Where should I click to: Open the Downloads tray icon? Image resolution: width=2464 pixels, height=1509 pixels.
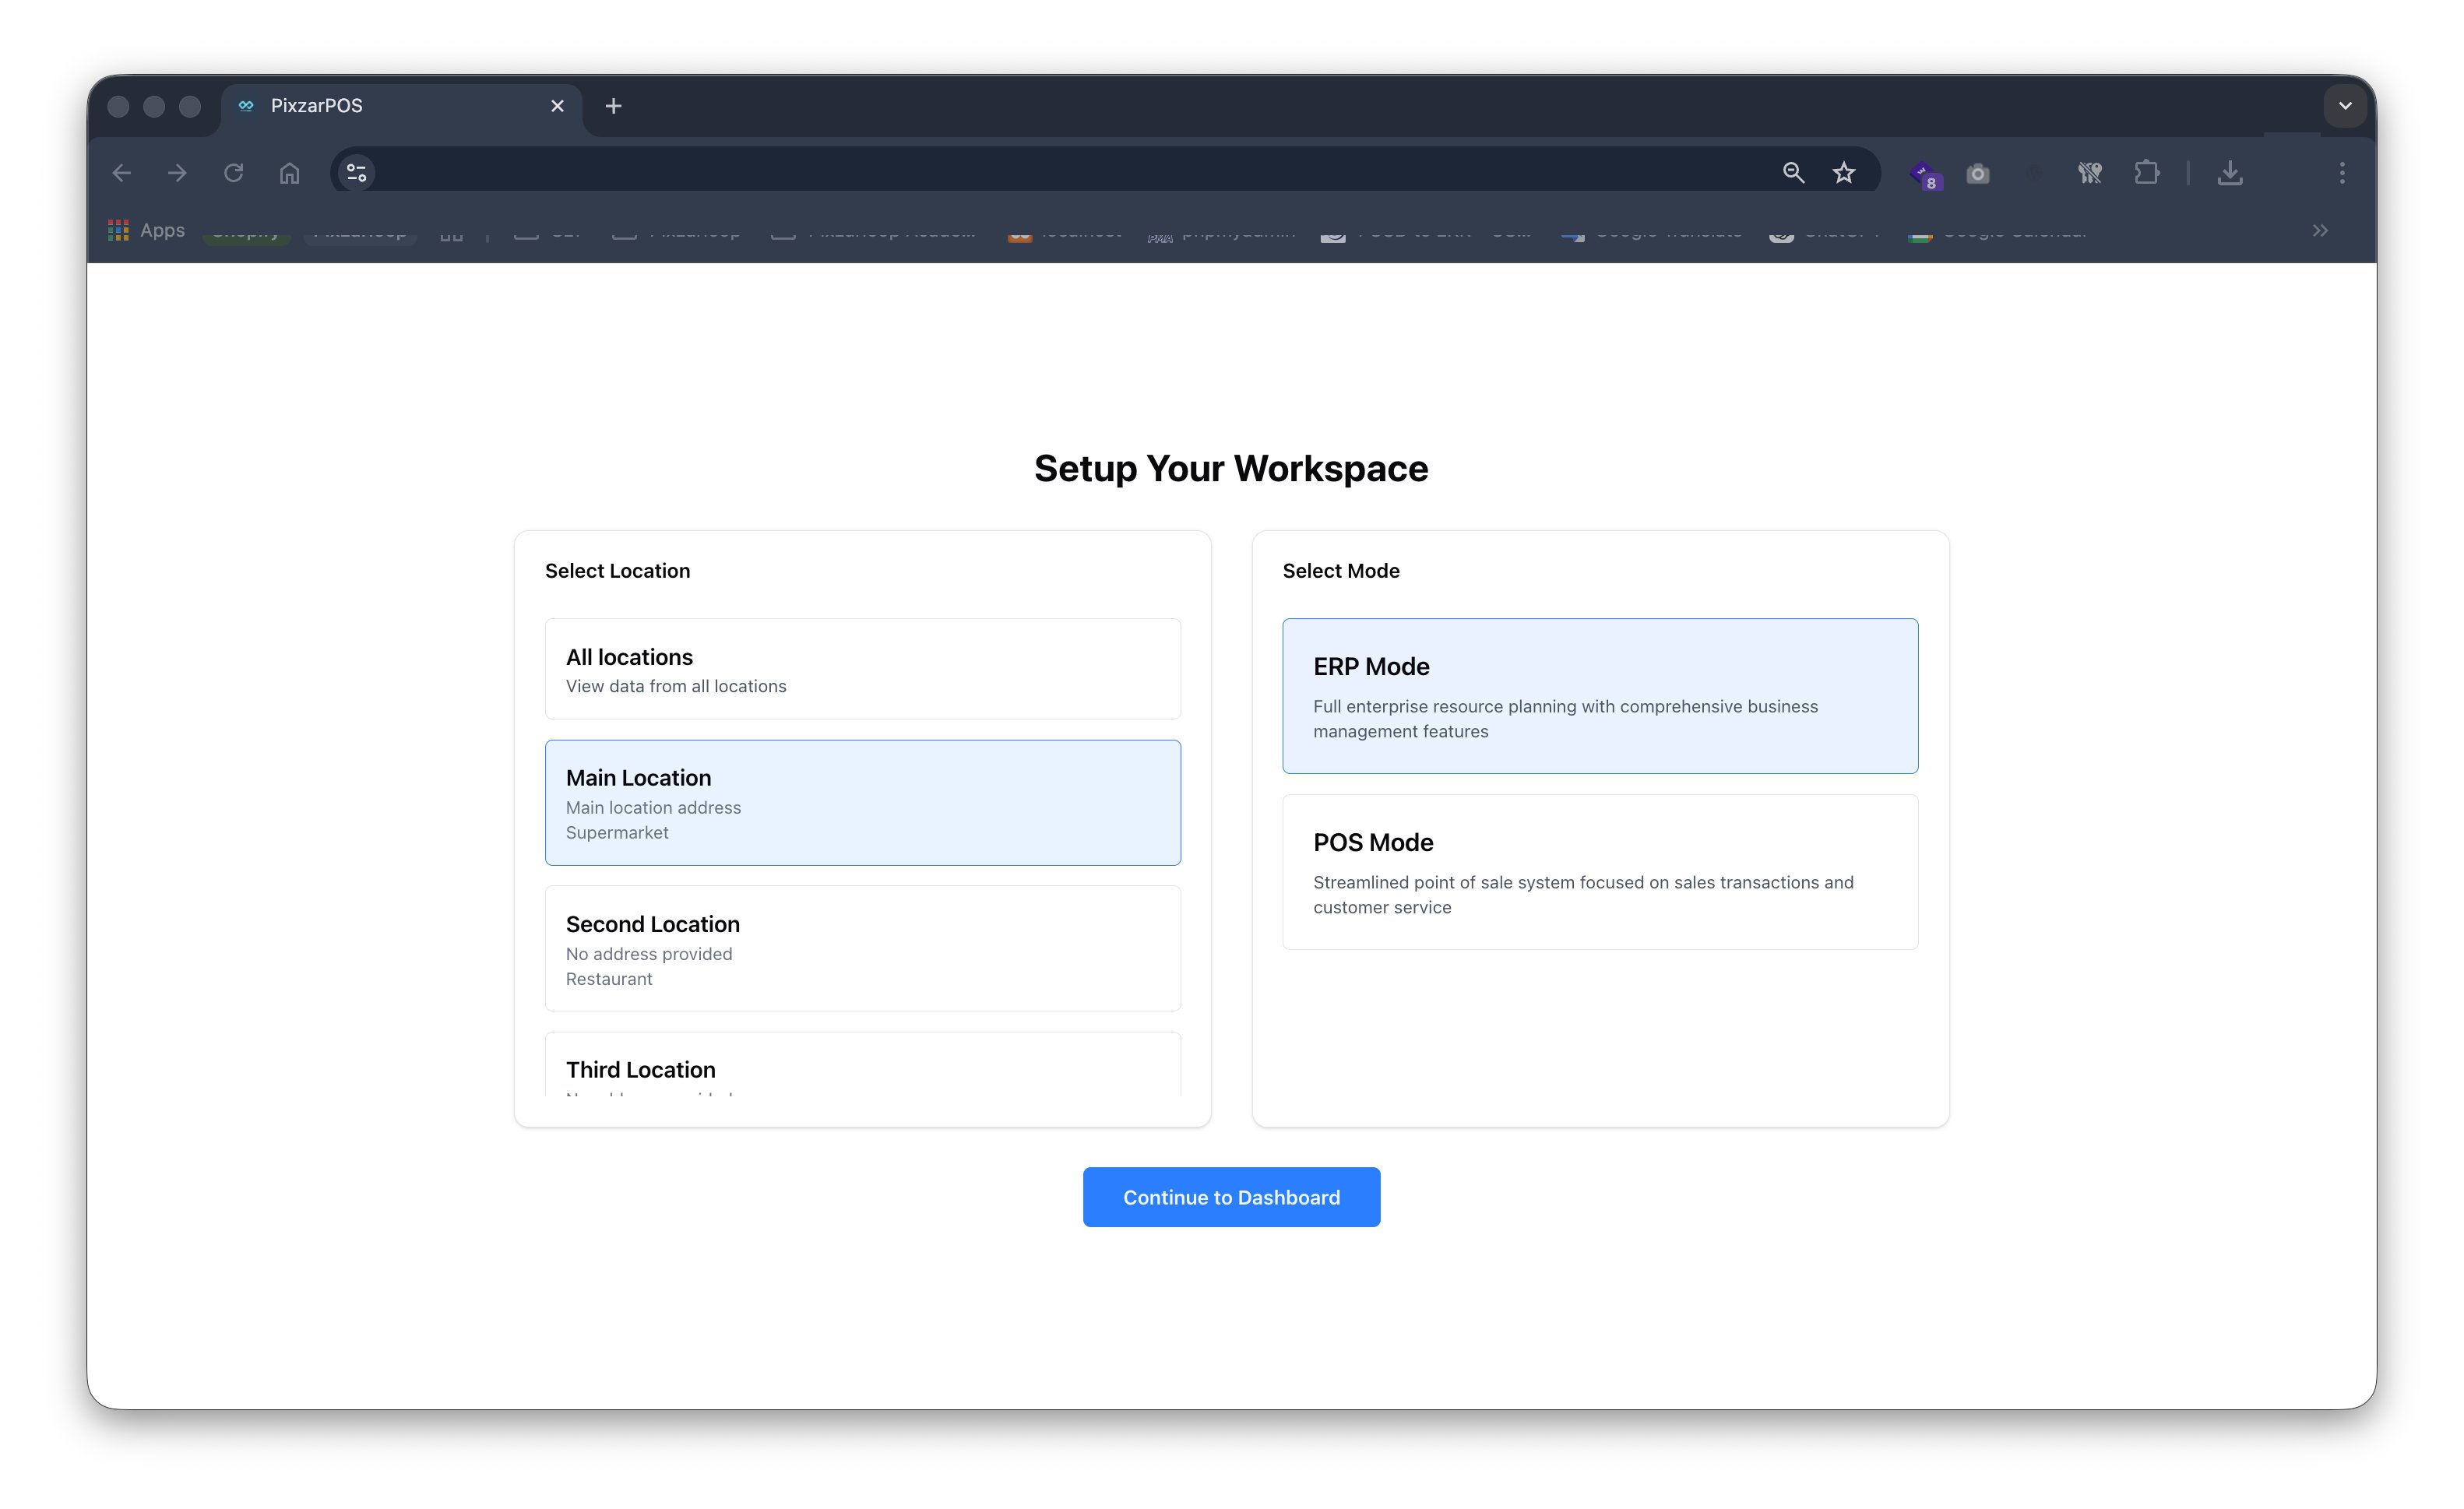[2230, 172]
